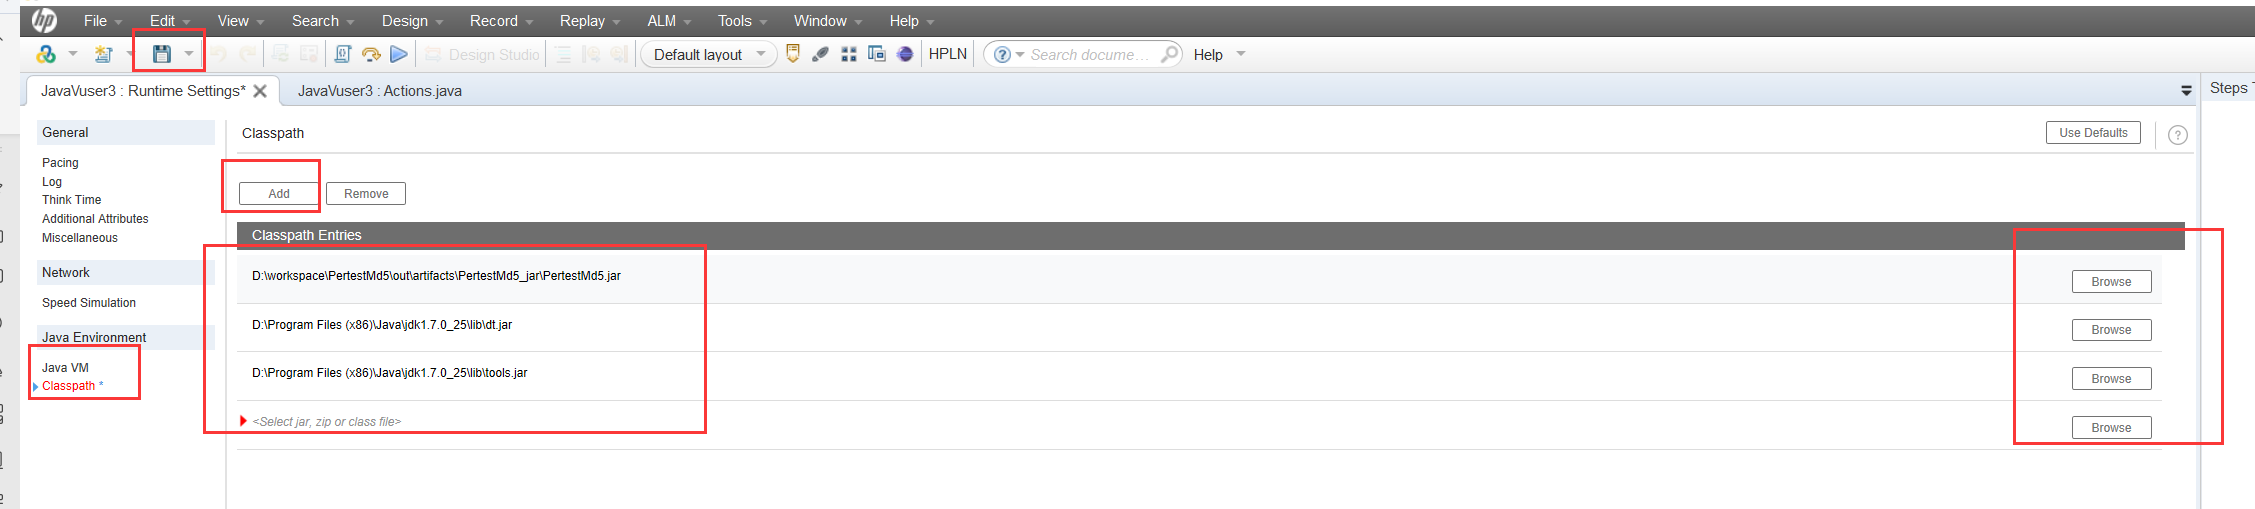
Task: Click the search magnifier icon in toolbar
Action: click(1168, 54)
